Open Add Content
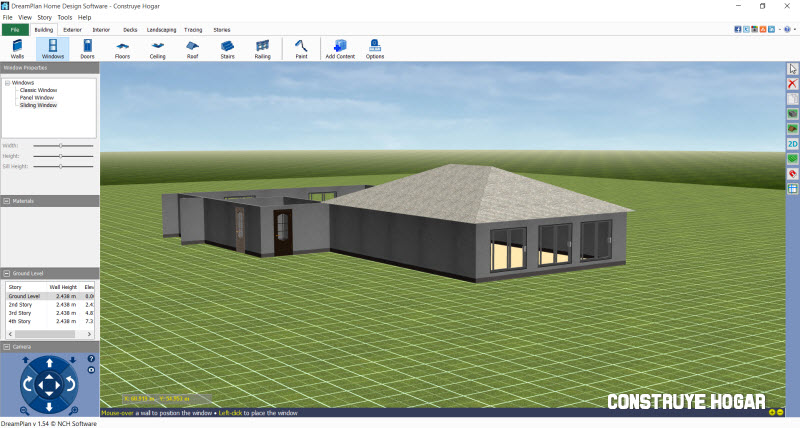Viewport: 800px width, 428px height. click(x=340, y=49)
